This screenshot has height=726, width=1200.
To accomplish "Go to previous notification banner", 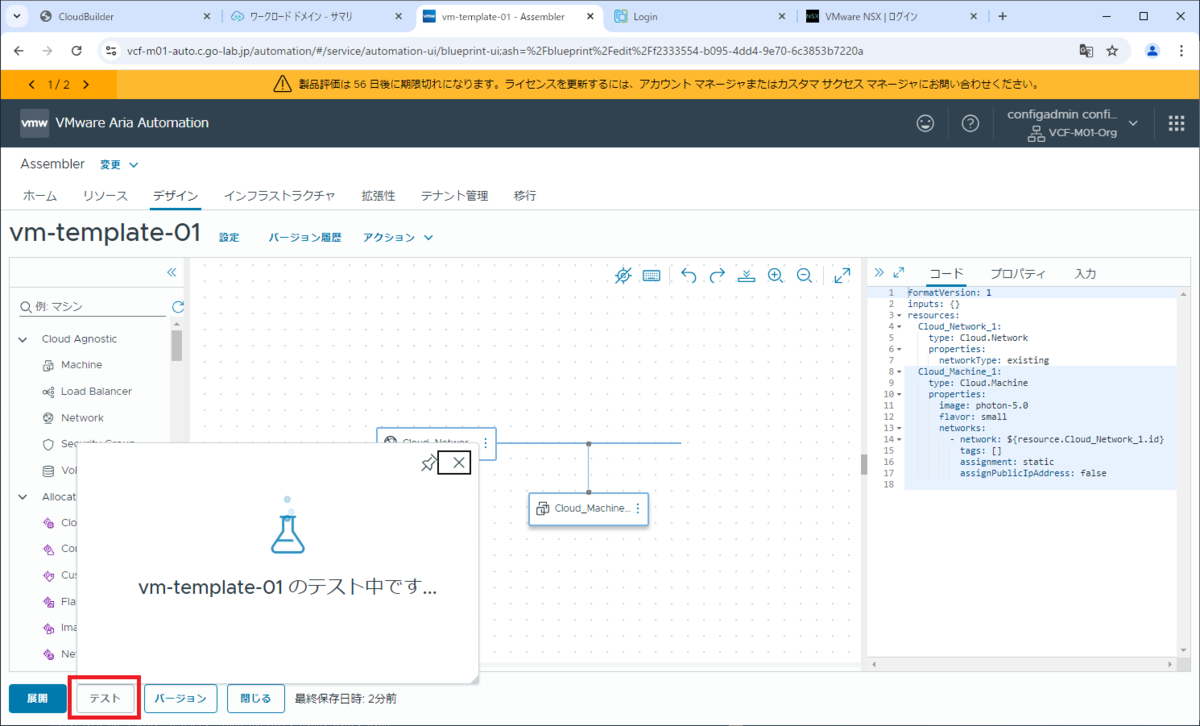I will tap(32, 85).
